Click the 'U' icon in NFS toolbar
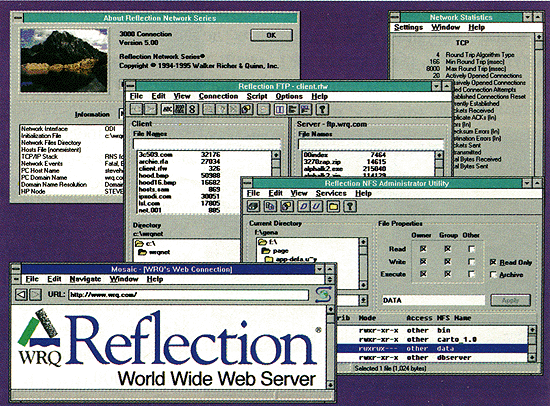This screenshot has width=550, height=406. pos(316,206)
